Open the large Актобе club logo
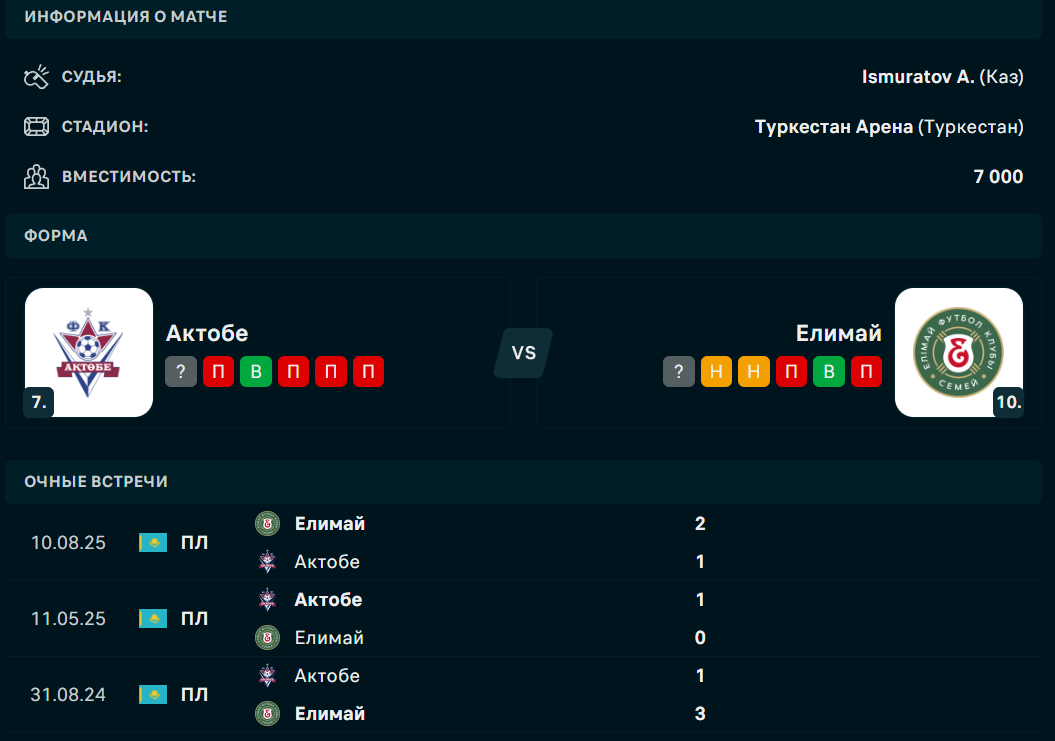 (89, 352)
